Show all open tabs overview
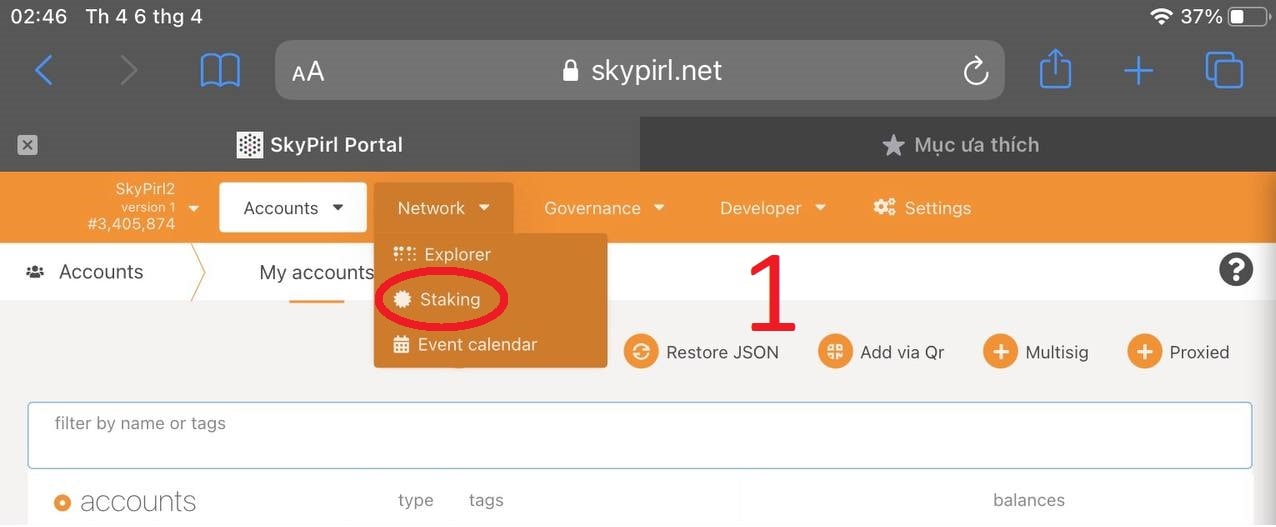The width and height of the screenshot is (1276, 527). (x=1224, y=71)
